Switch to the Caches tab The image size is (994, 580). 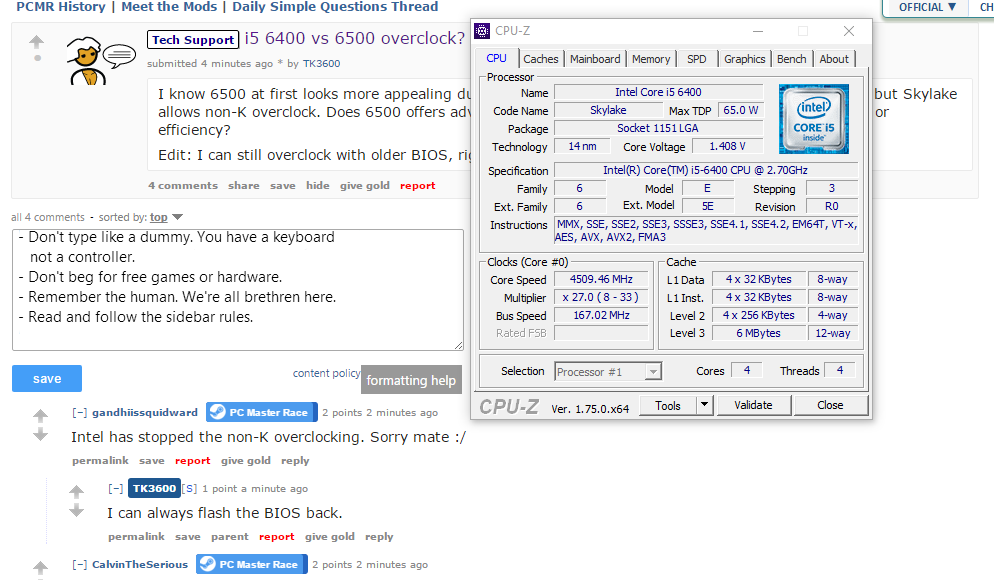pyautogui.click(x=541, y=59)
